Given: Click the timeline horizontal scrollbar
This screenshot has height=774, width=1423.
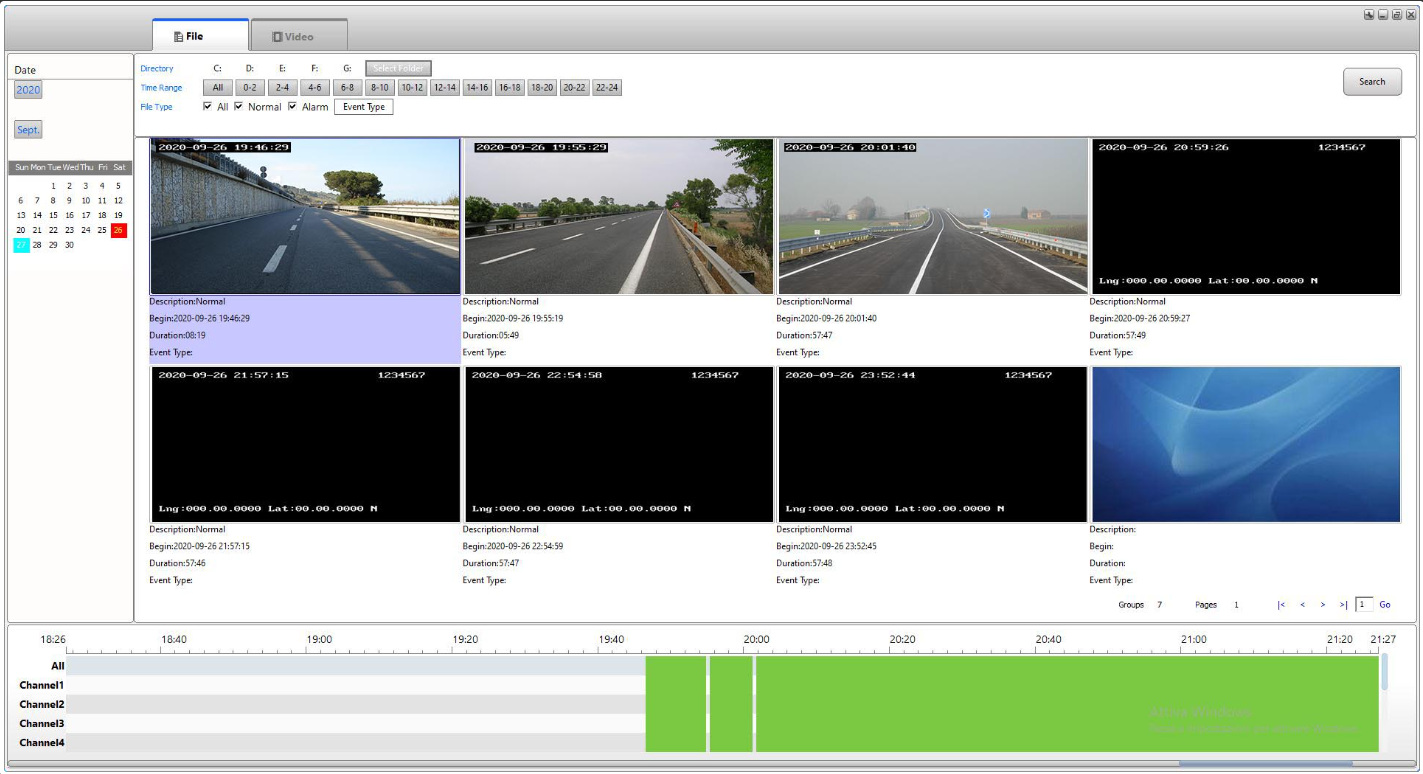Looking at the screenshot, I should coord(1265,764).
